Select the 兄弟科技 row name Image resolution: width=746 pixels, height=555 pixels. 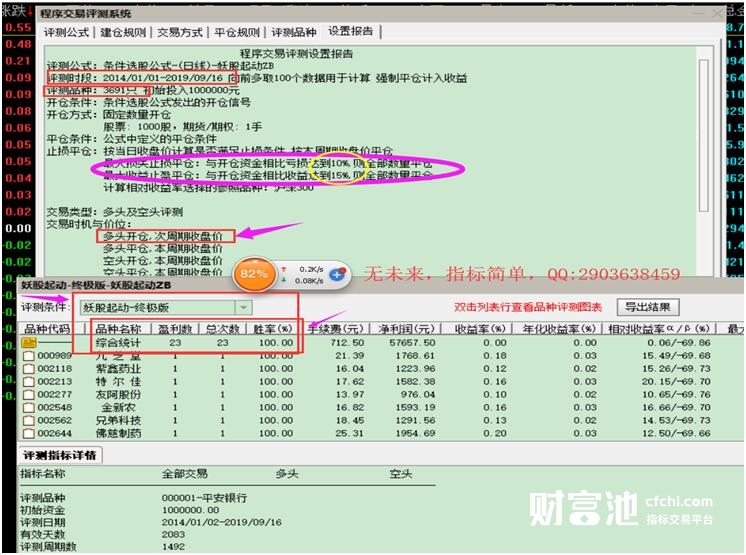point(118,420)
